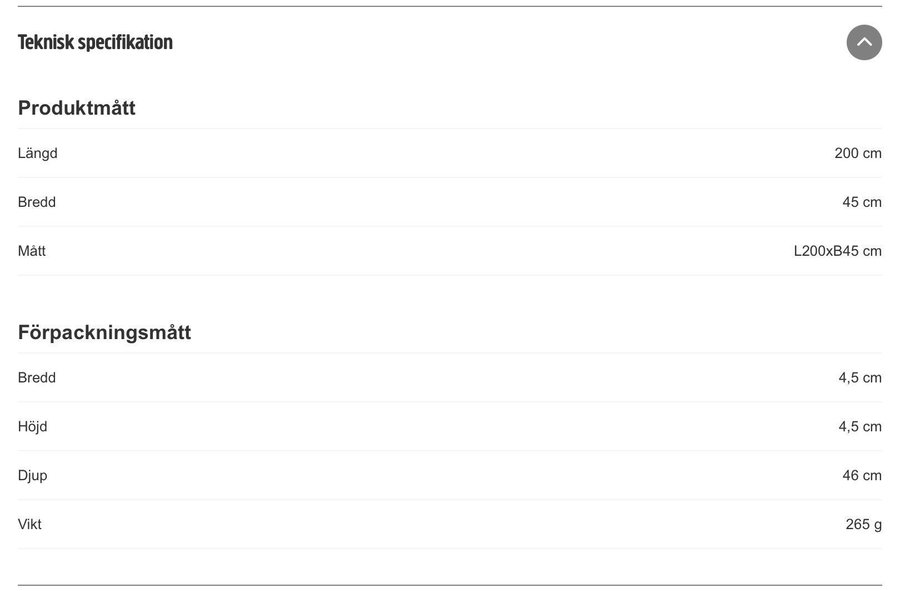Click the Djup label
Image resolution: width=900 pixels, height=591 pixels.
tap(33, 476)
